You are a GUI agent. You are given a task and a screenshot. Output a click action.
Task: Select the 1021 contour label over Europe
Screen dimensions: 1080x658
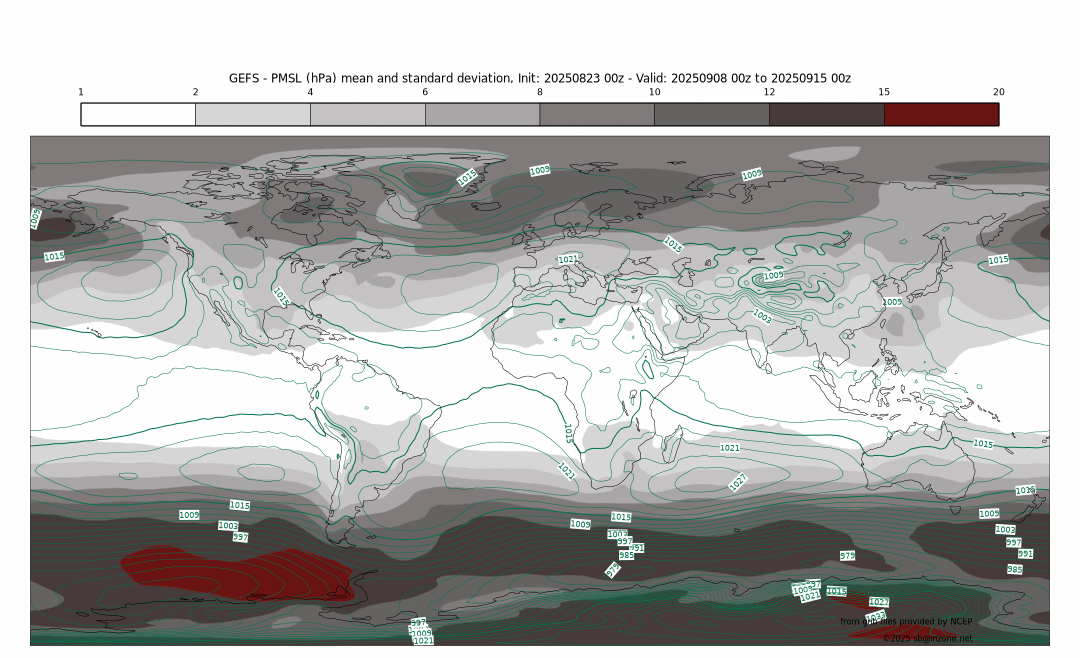coord(567,259)
